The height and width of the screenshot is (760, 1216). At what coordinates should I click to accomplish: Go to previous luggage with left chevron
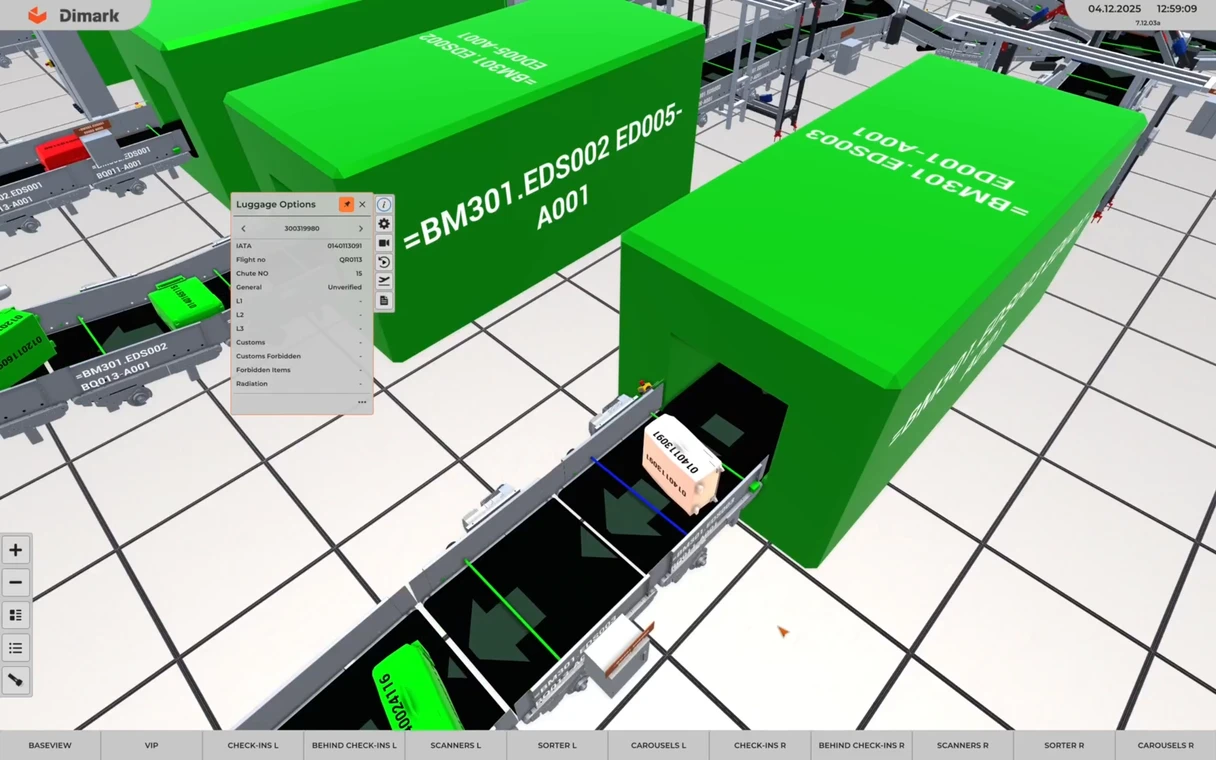pos(243,229)
